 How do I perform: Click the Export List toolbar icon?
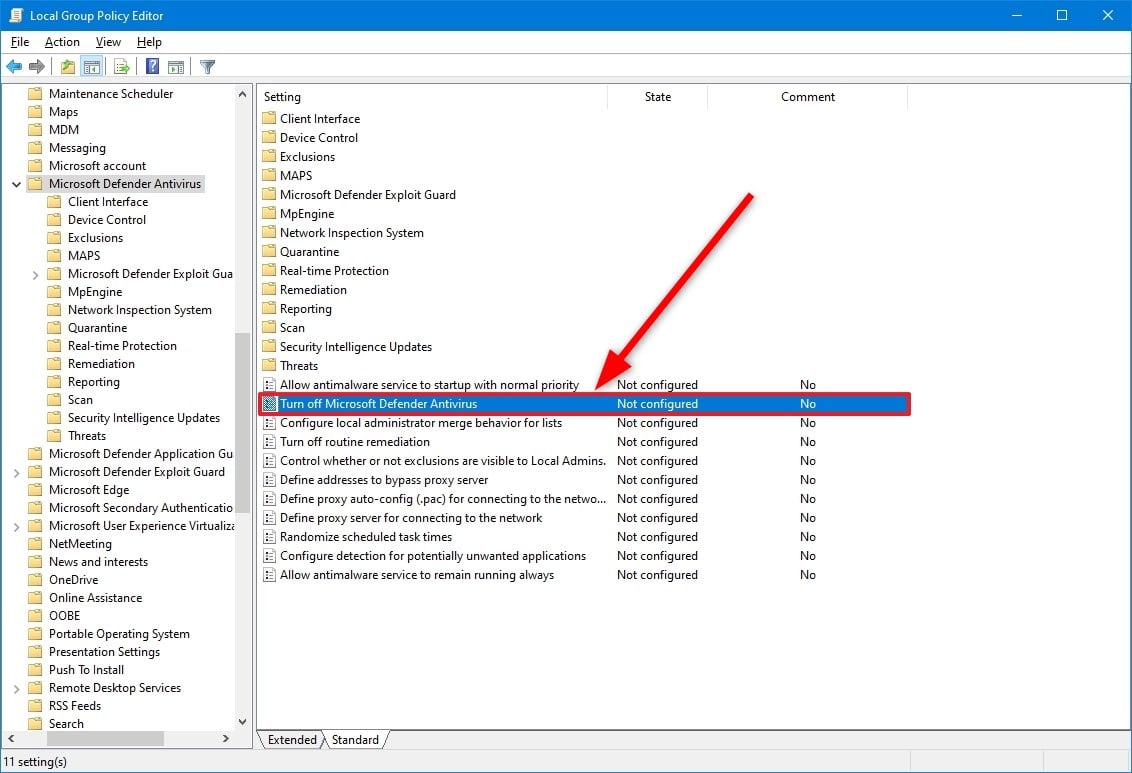point(121,67)
